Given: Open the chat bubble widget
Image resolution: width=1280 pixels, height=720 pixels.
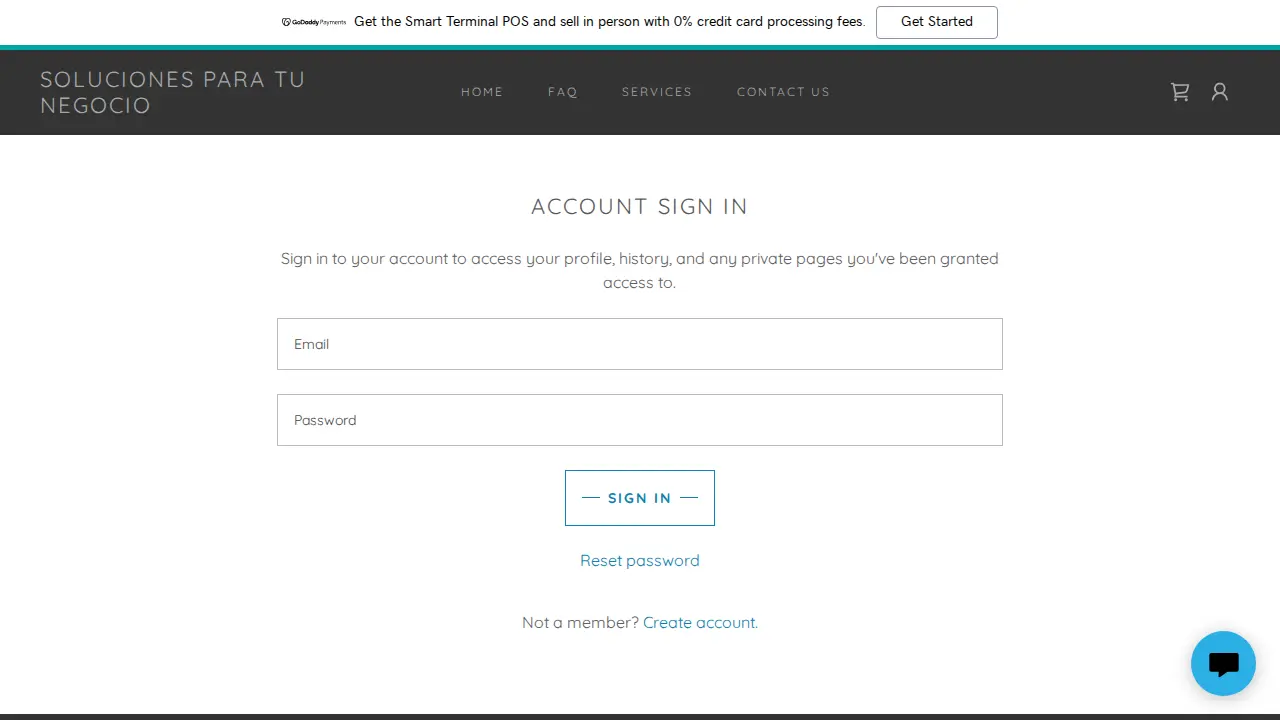Looking at the screenshot, I should [x=1223, y=663].
